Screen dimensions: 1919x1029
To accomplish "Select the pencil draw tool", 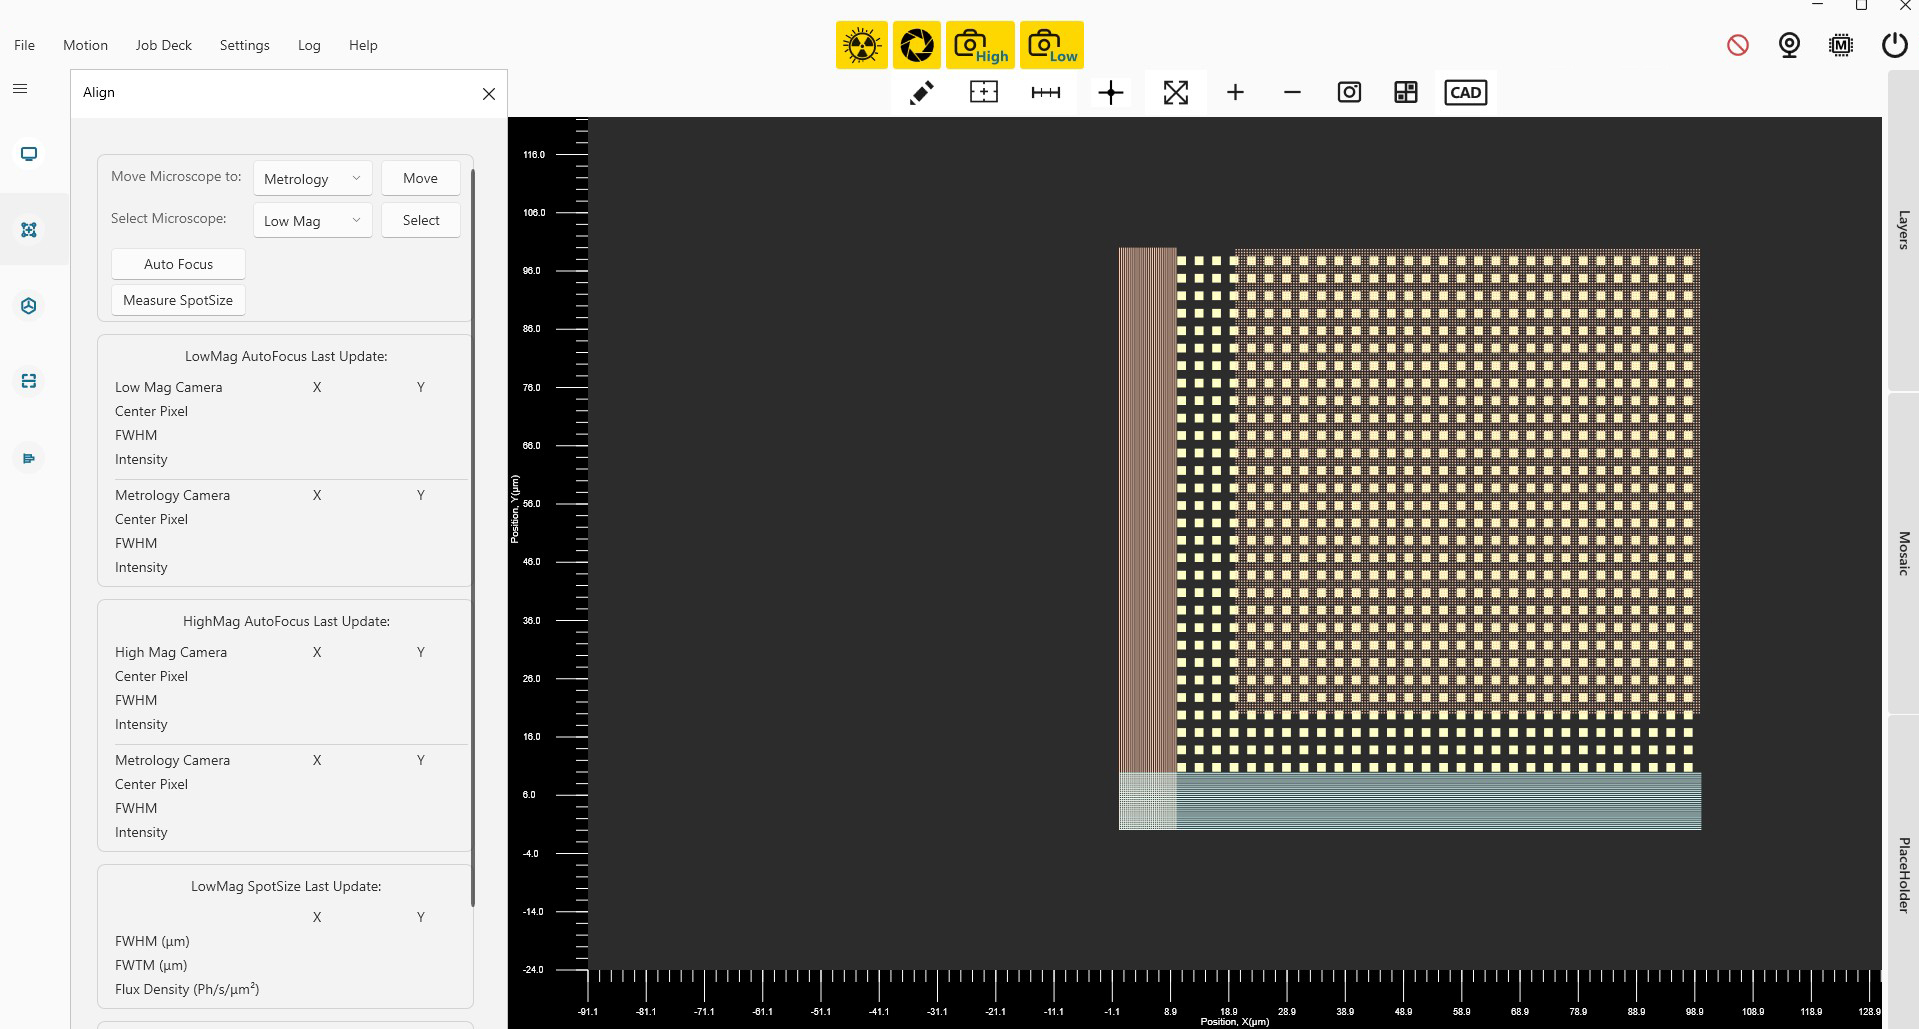I will click(x=921, y=93).
